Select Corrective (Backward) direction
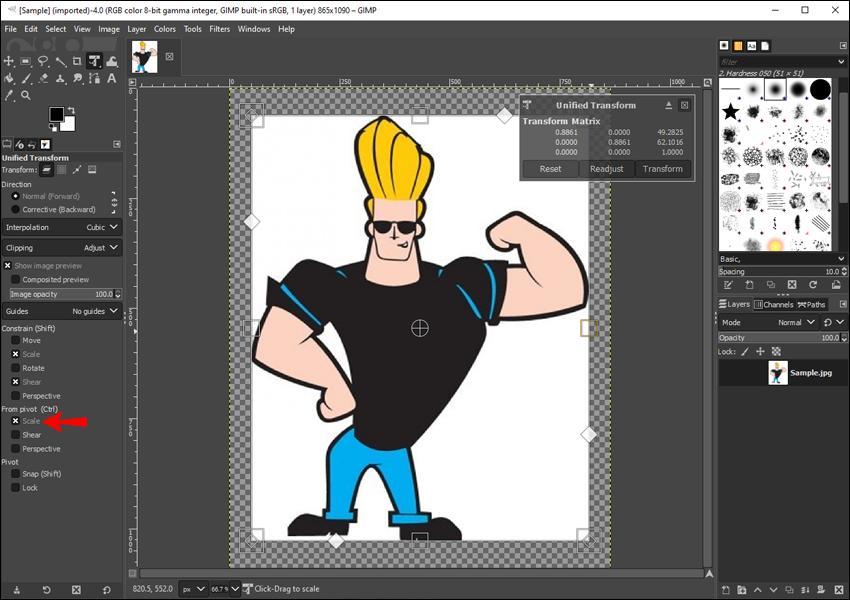 tap(15, 209)
